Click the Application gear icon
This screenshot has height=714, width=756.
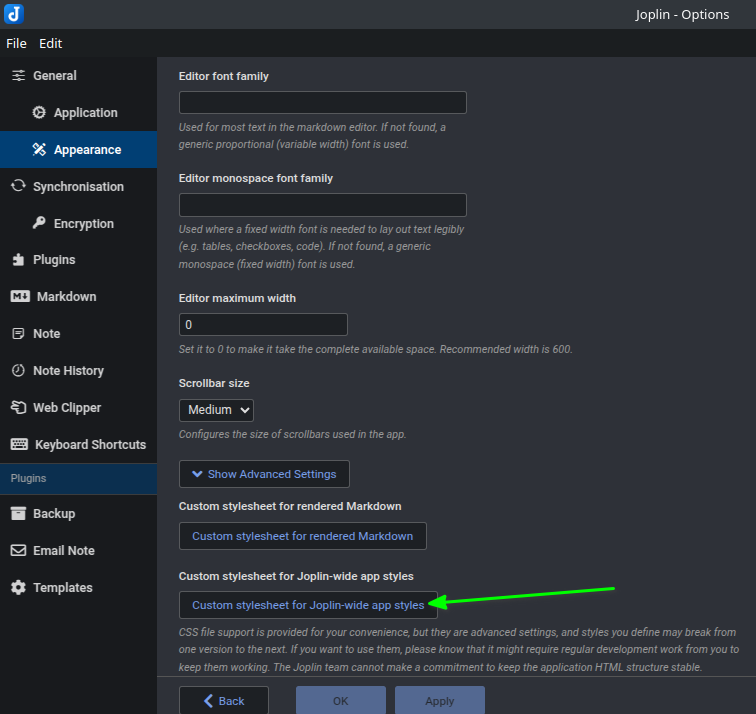tap(39, 112)
